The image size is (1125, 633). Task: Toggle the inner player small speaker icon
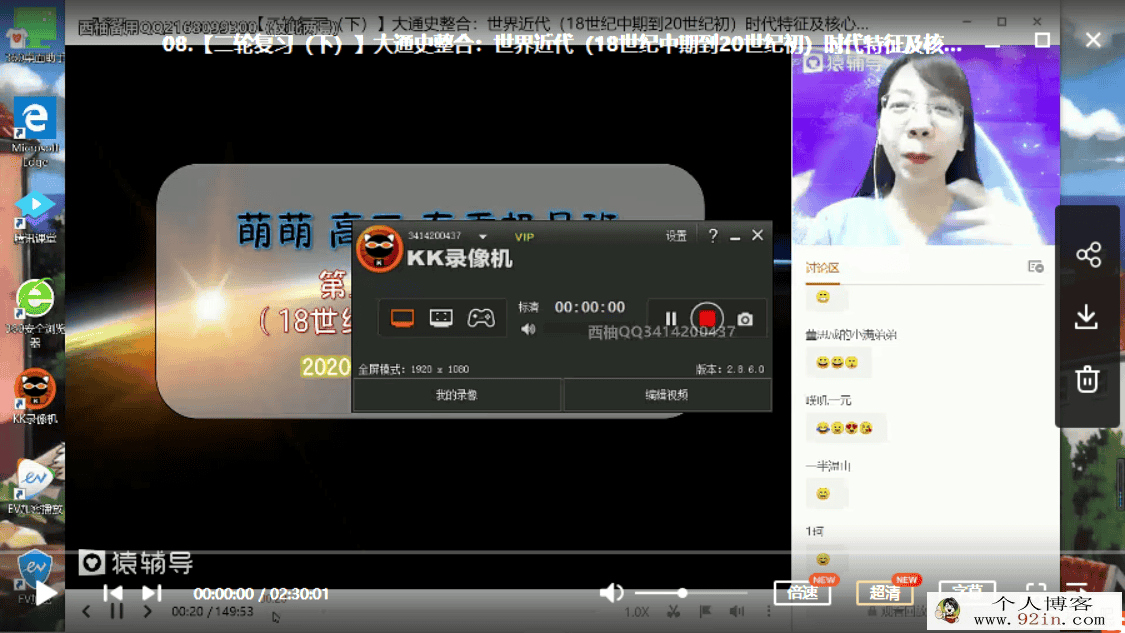point(737,611)
